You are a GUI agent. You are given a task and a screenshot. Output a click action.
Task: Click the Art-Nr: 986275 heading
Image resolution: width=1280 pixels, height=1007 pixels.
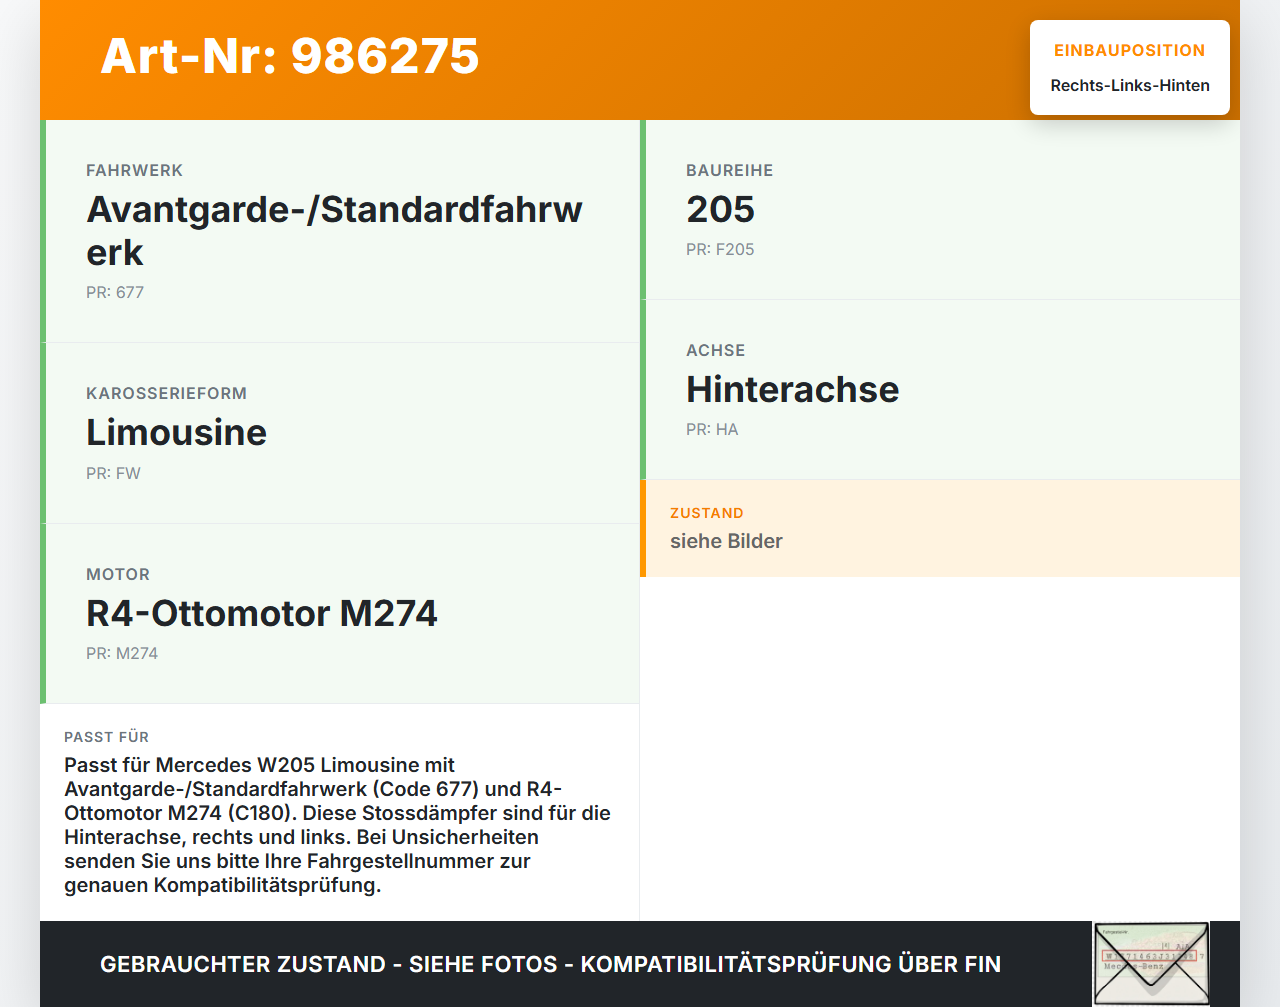(x=289, y=57)
